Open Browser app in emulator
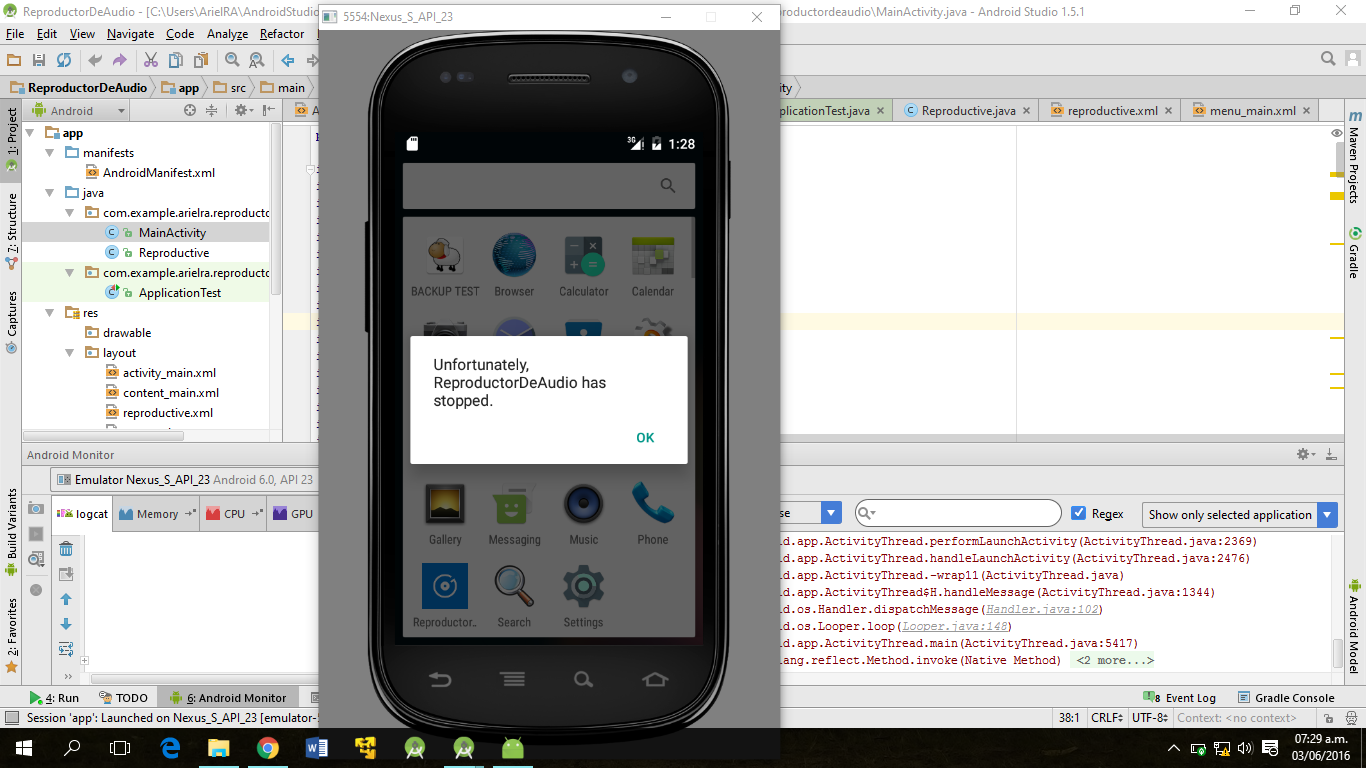 (x=514, y=265)
